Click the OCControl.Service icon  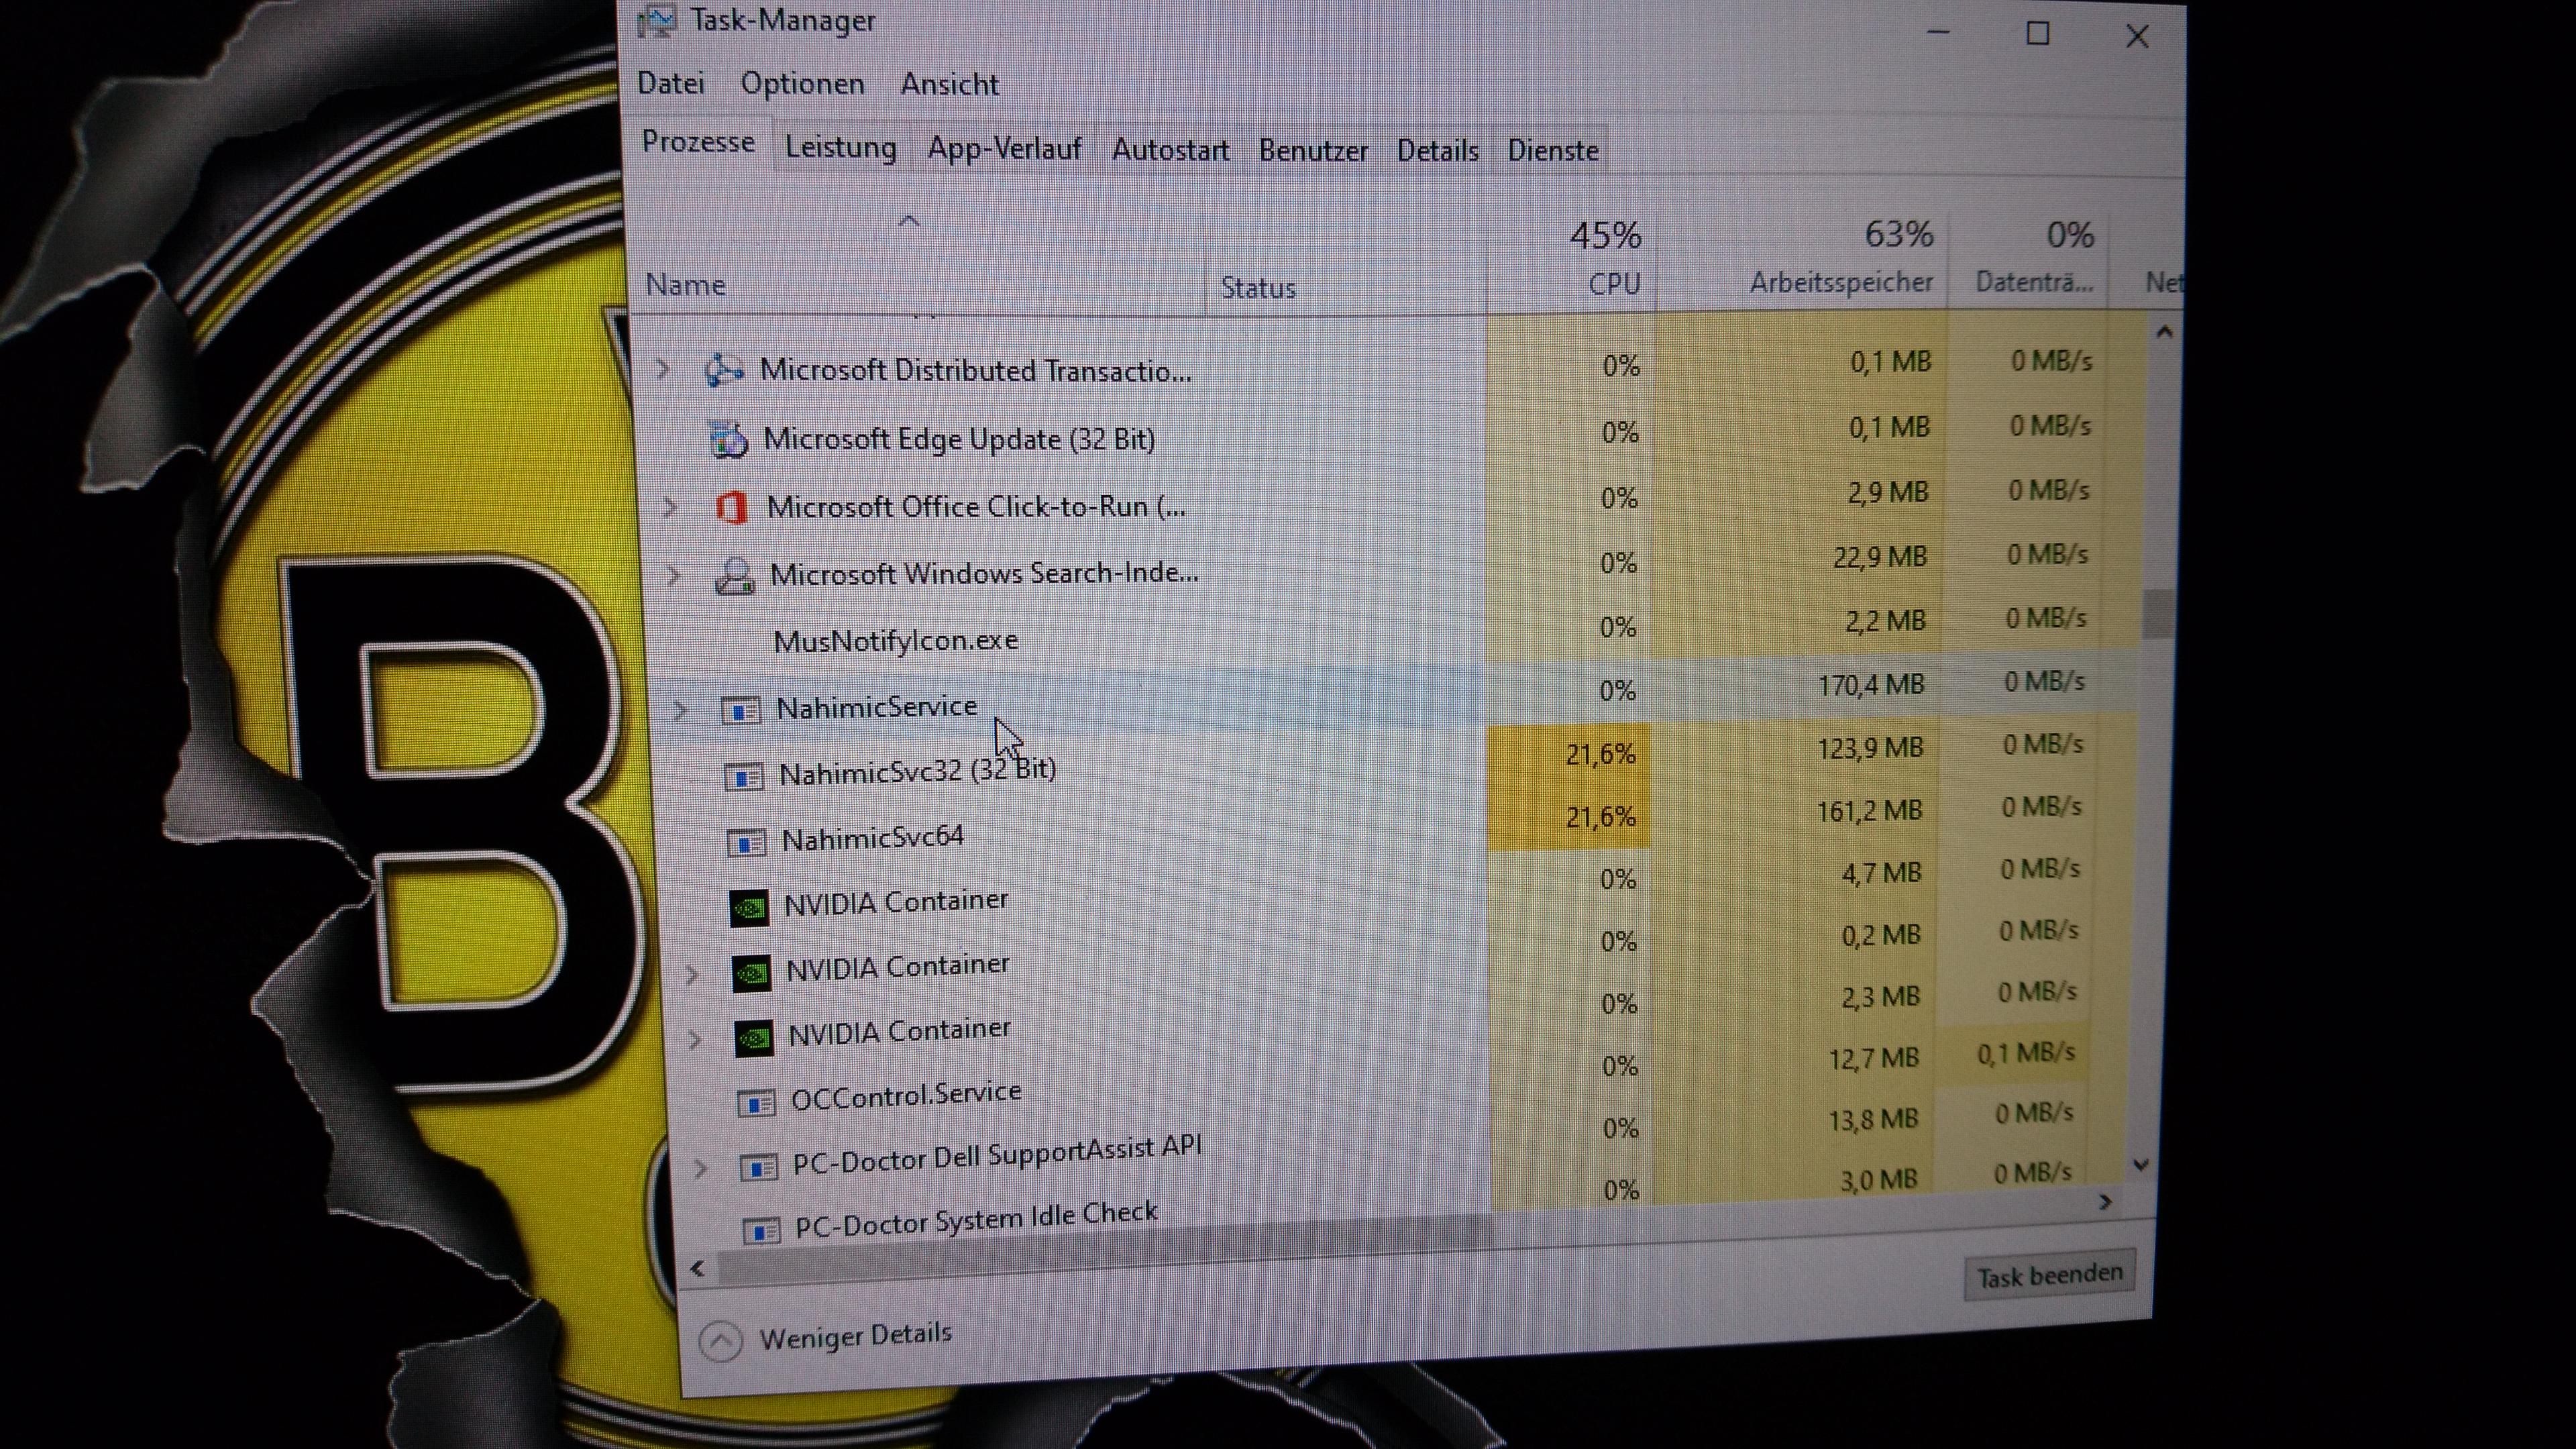(756, 1103)
